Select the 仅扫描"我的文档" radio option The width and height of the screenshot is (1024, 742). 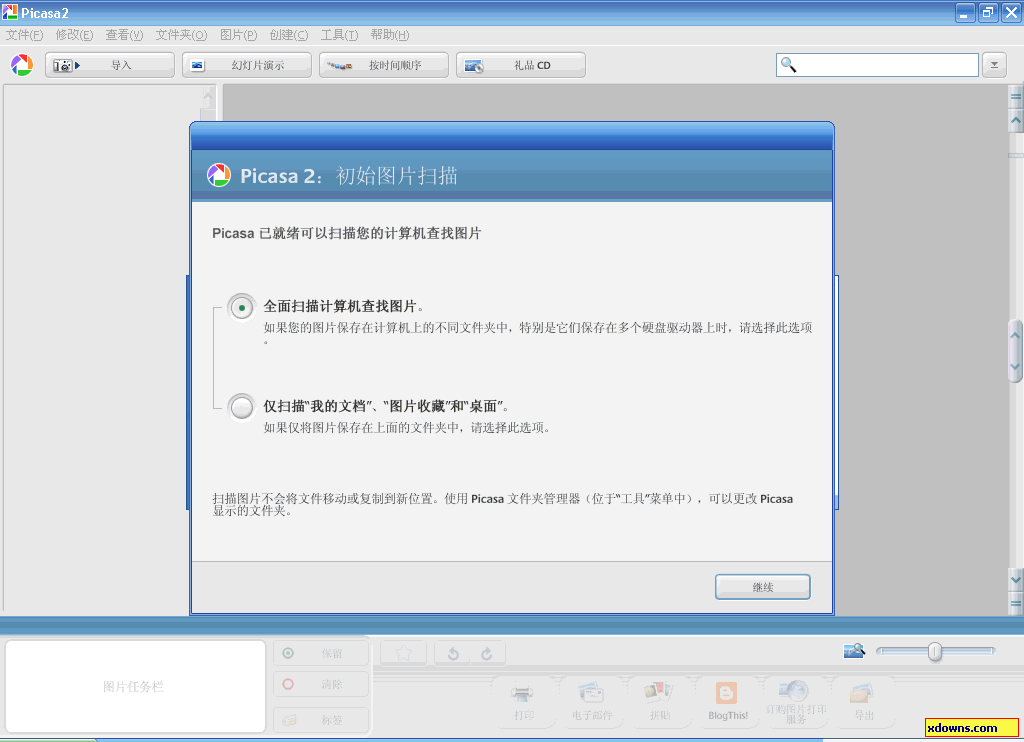242,407
